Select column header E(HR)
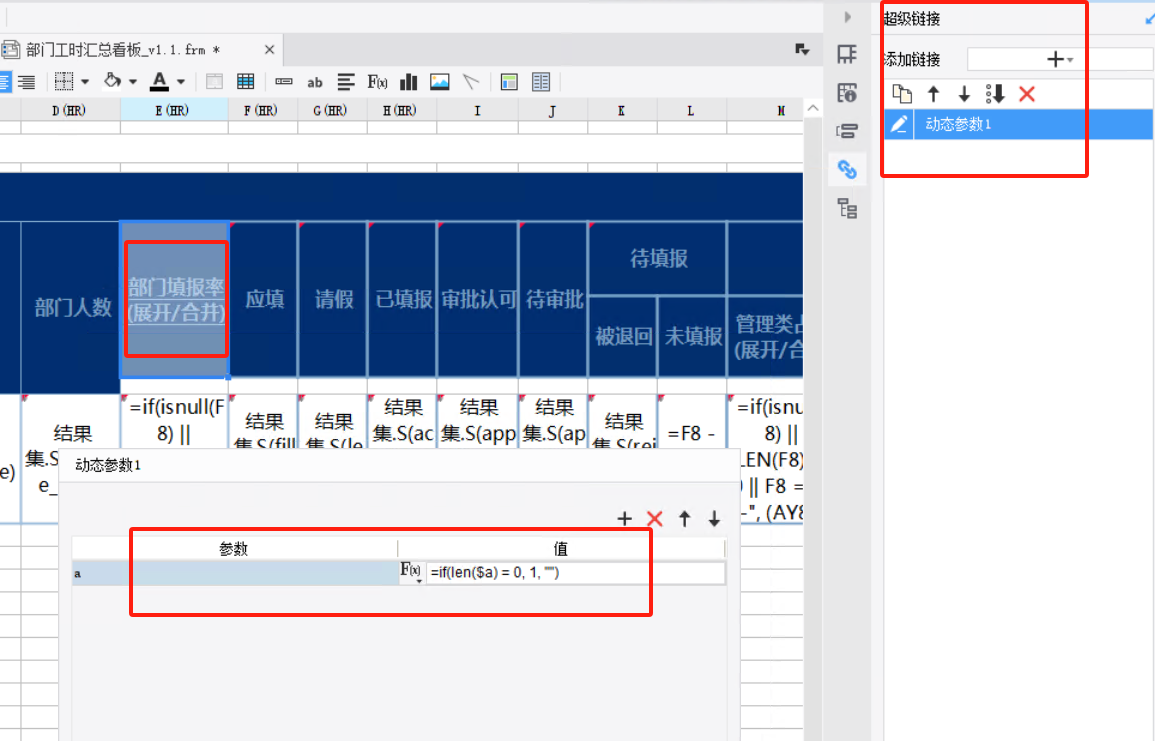 (x=174, y=110)
